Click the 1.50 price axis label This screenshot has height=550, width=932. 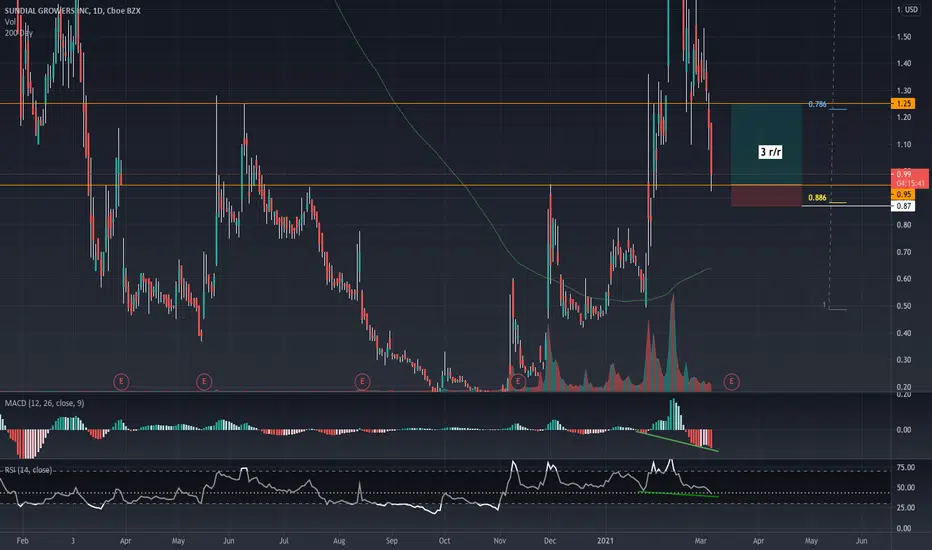pos(903,37)
